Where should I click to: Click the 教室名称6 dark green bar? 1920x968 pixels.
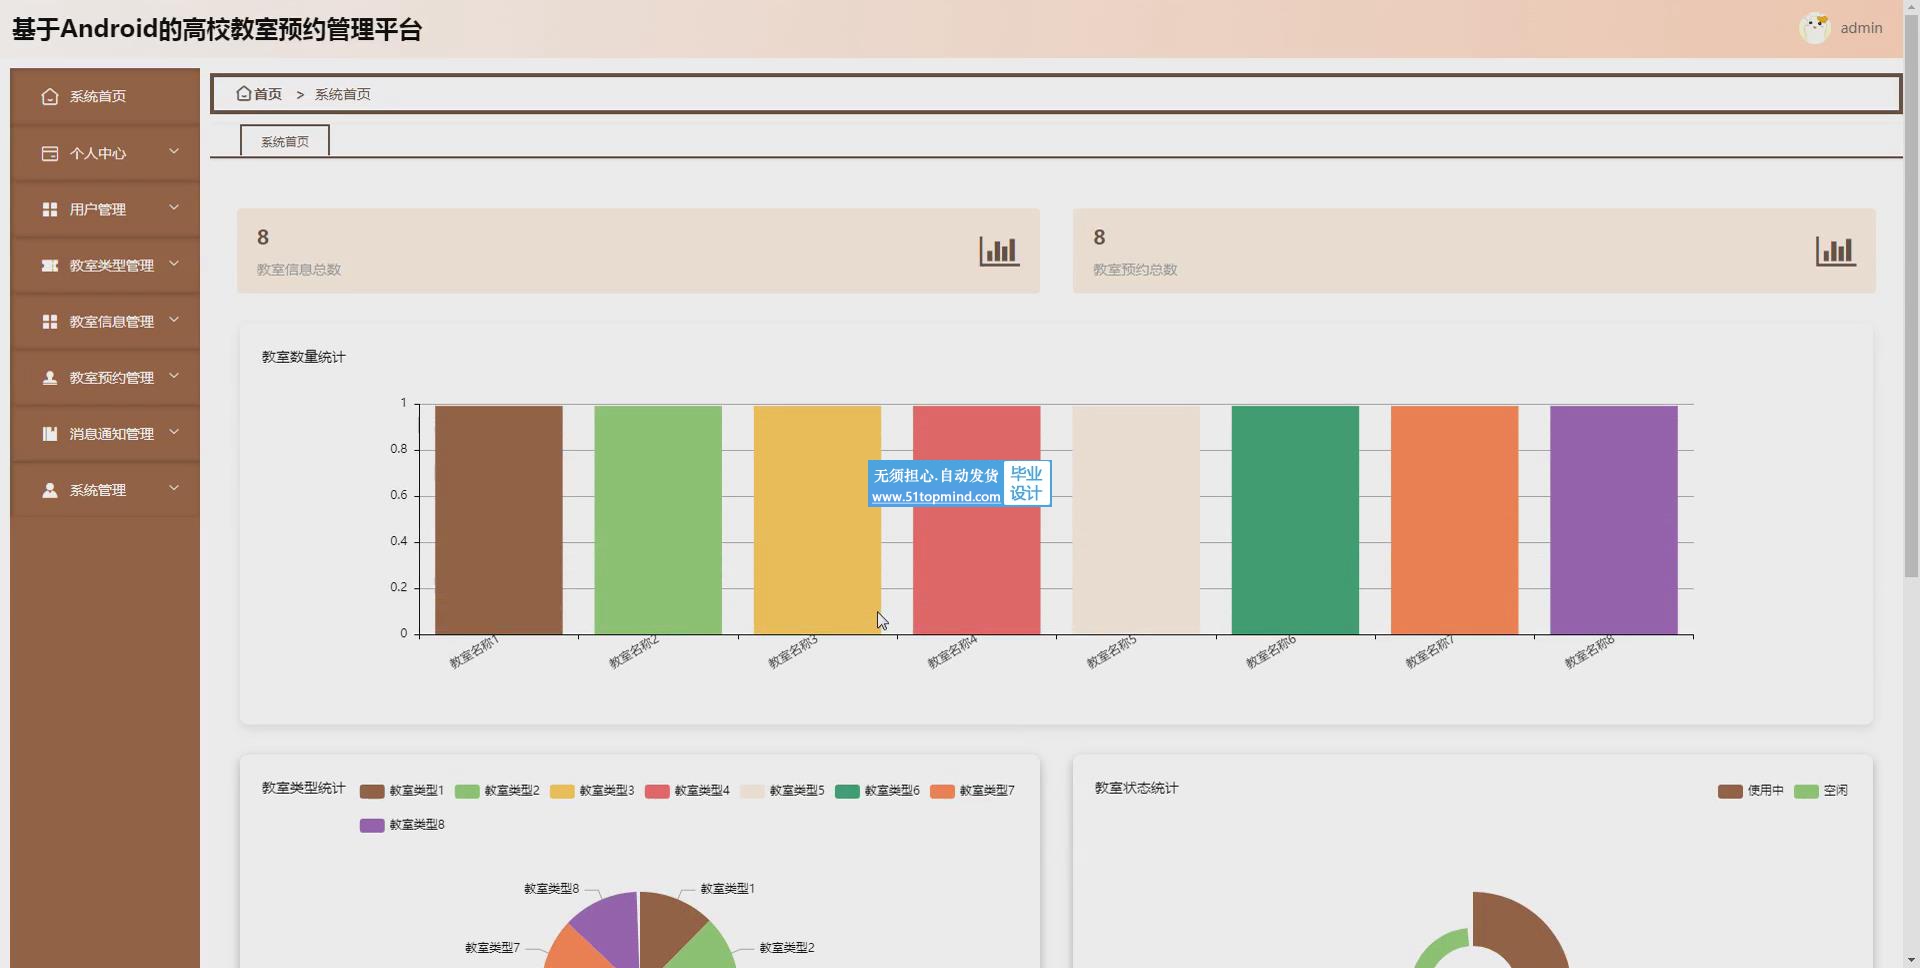pos(1295,520)
